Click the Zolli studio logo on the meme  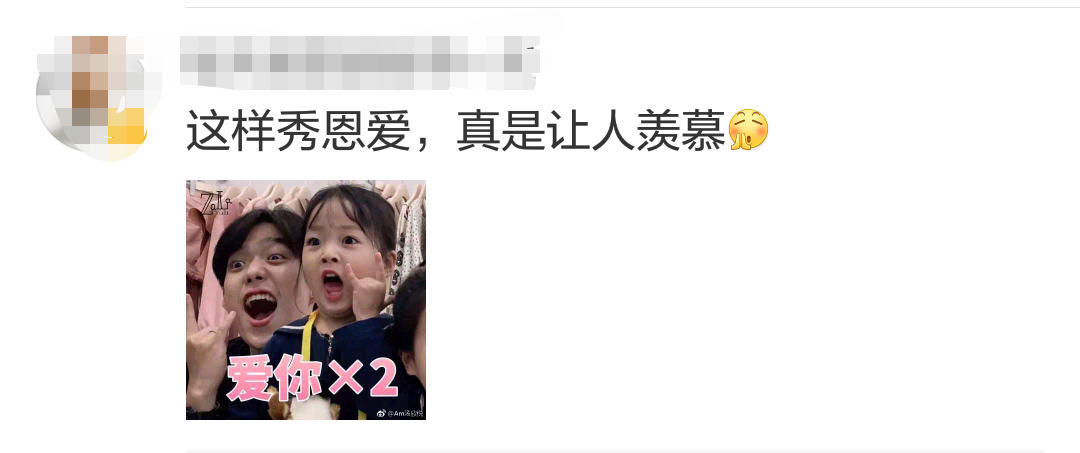pos(215,204)
